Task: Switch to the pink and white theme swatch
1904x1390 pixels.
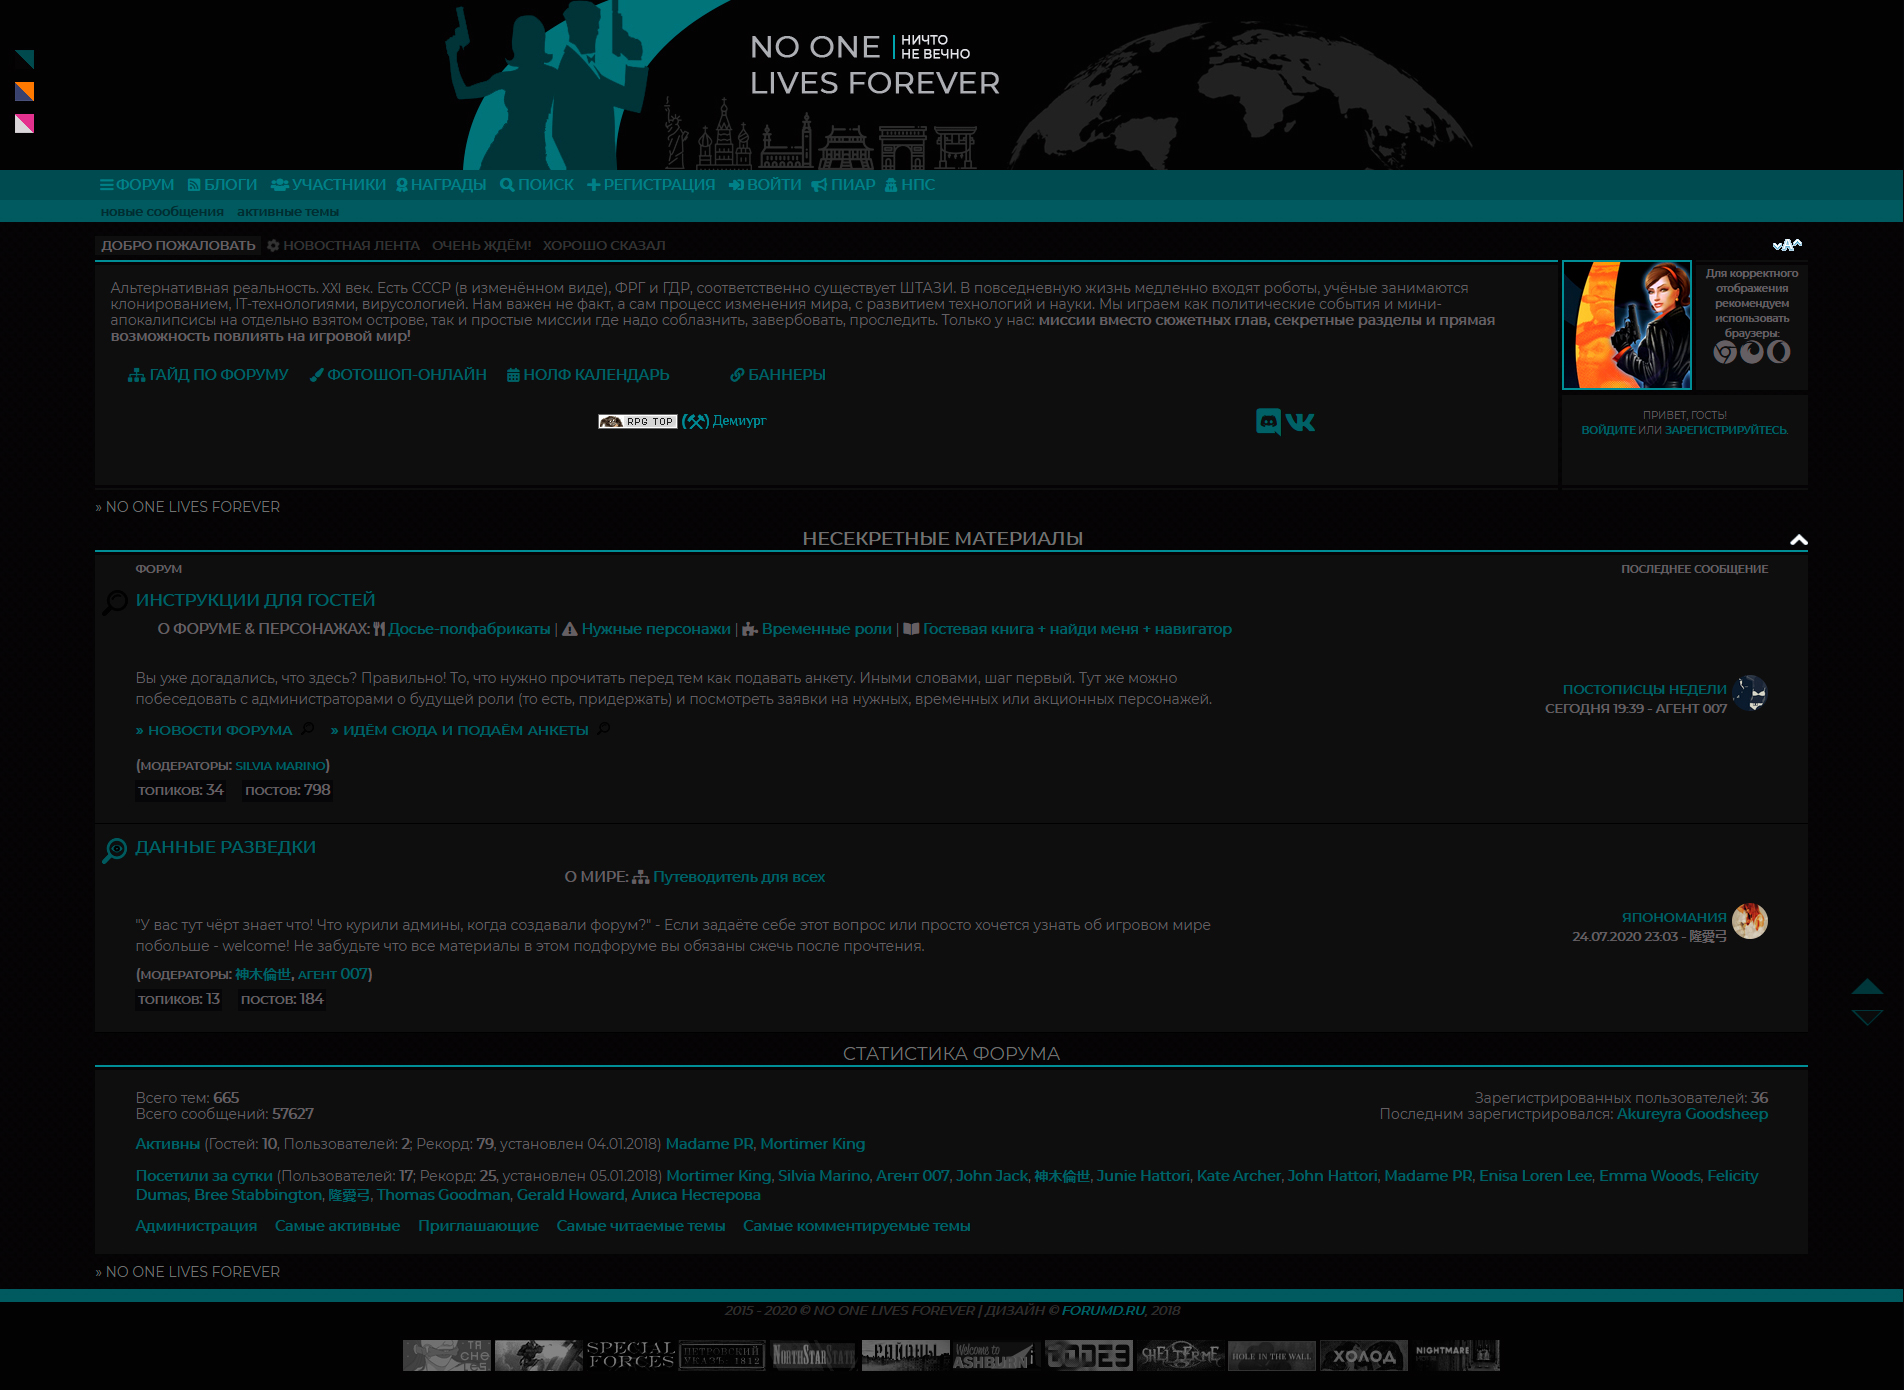Action: [25, 124]
